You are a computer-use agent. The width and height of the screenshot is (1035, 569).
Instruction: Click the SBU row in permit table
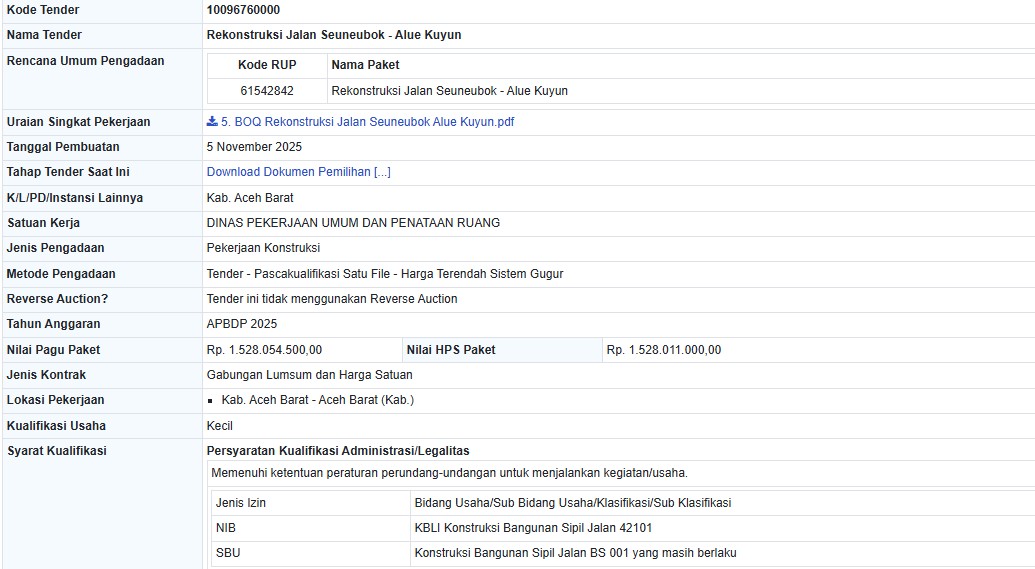[x=228, y=553]
